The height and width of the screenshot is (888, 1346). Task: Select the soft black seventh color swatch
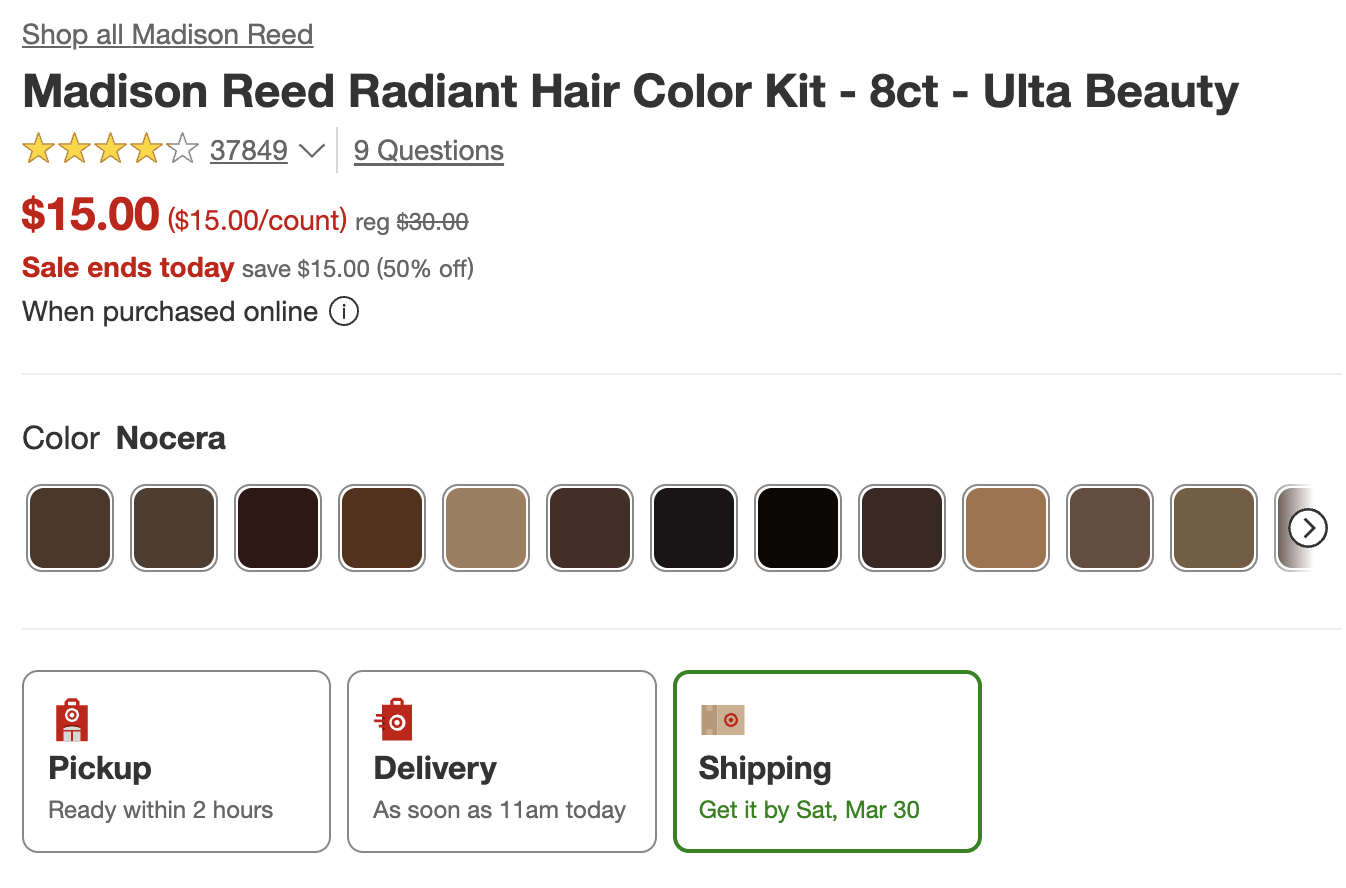694,528
